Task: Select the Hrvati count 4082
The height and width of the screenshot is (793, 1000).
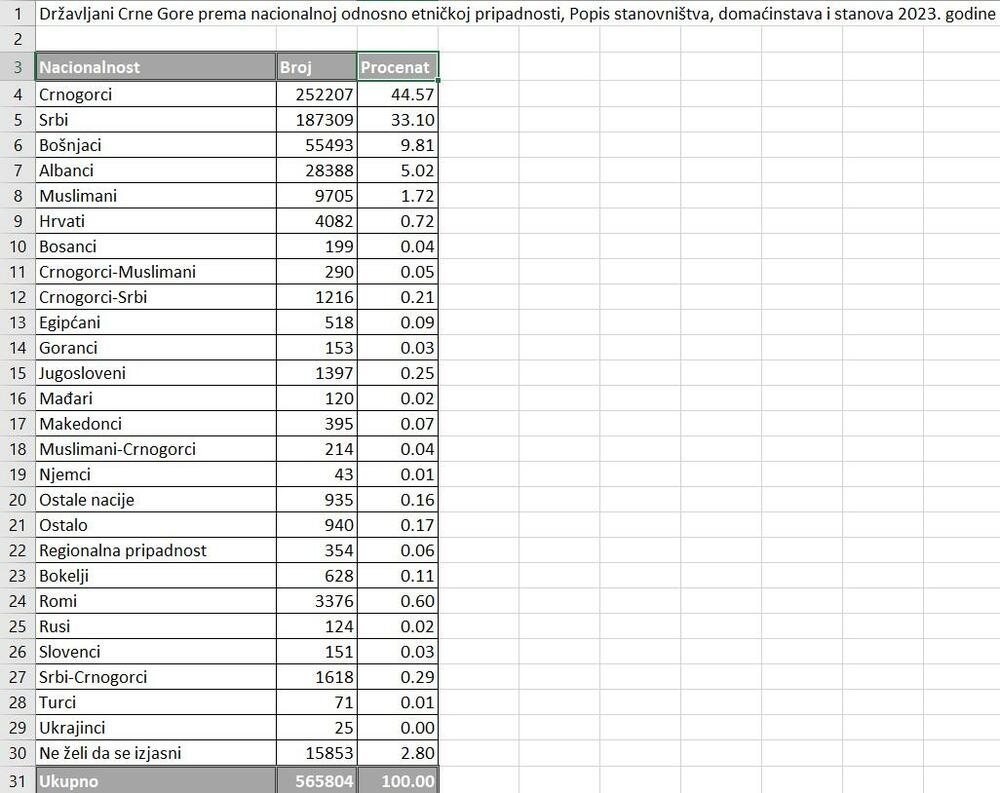Action: 316,221
